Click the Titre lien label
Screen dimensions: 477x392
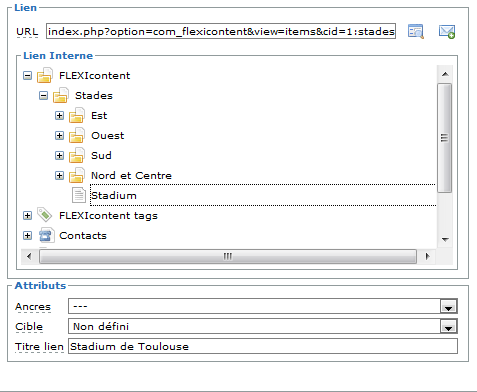click(x=39, y=347)
